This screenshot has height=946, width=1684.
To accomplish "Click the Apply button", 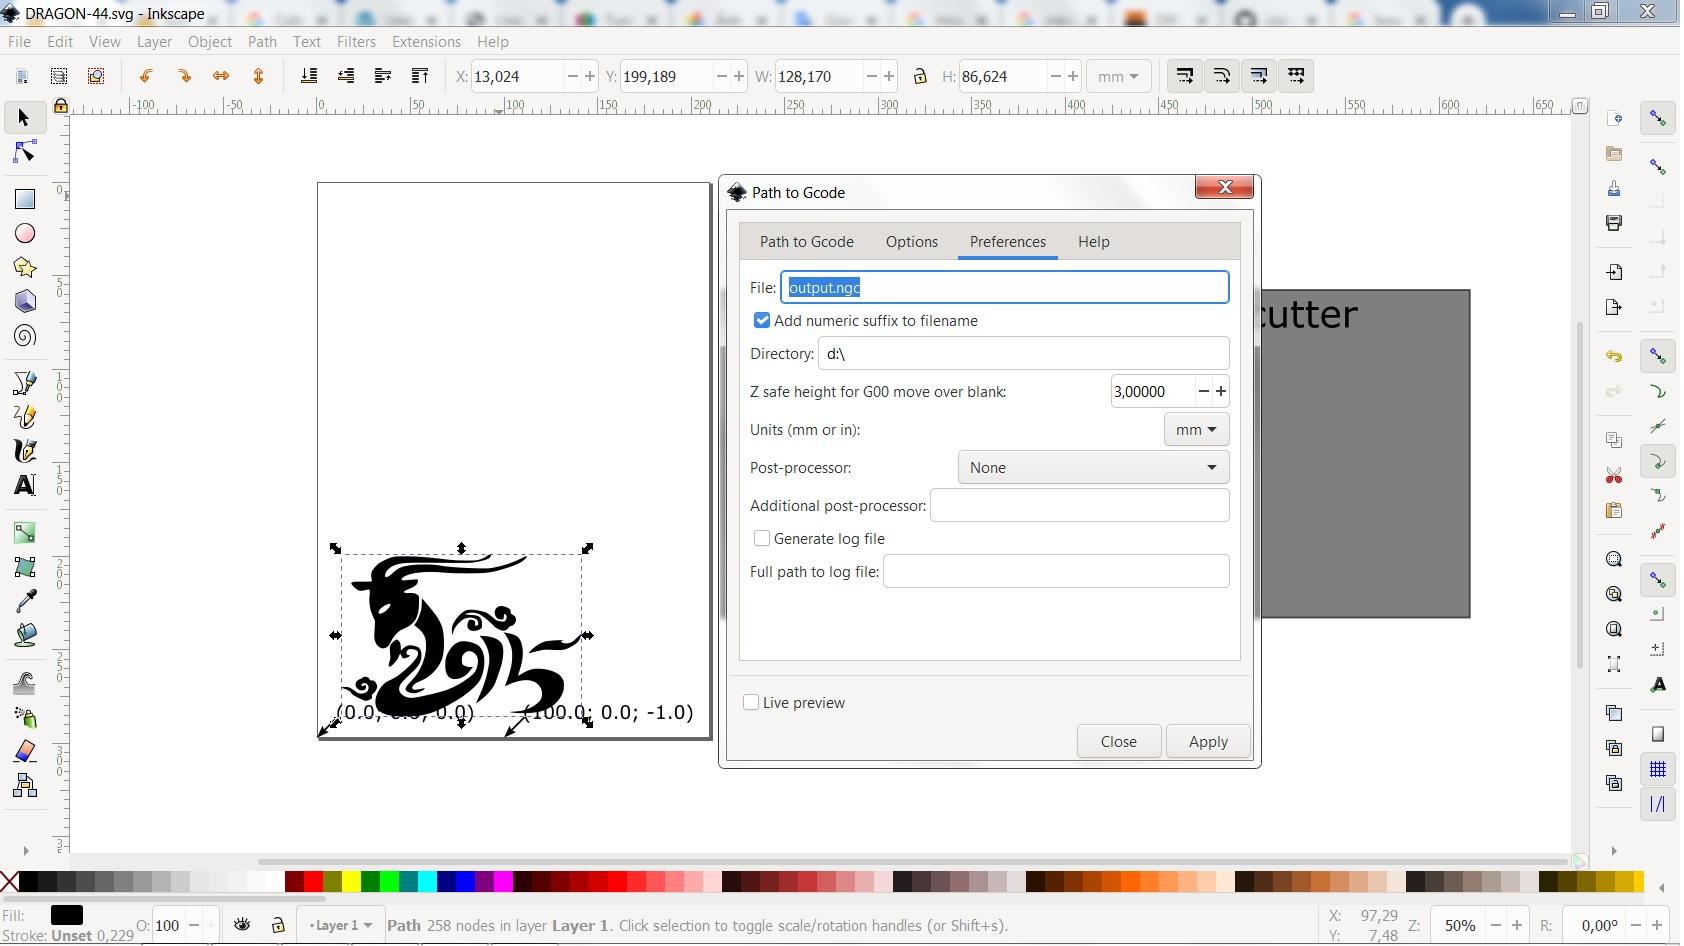I will [1208, 741].
